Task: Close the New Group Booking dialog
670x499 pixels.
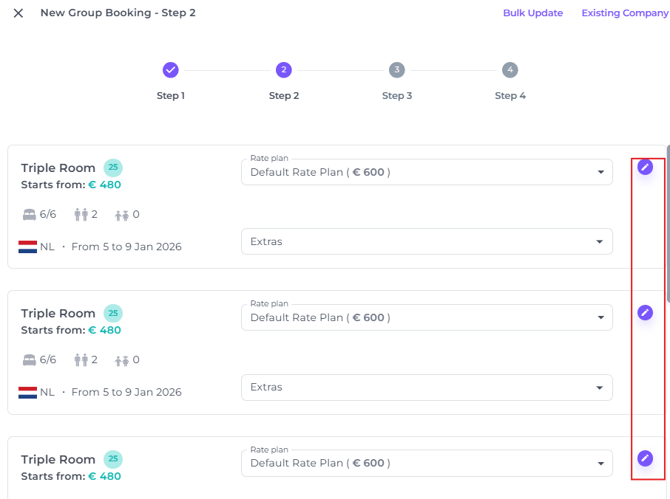Action: tap(18, 14)
